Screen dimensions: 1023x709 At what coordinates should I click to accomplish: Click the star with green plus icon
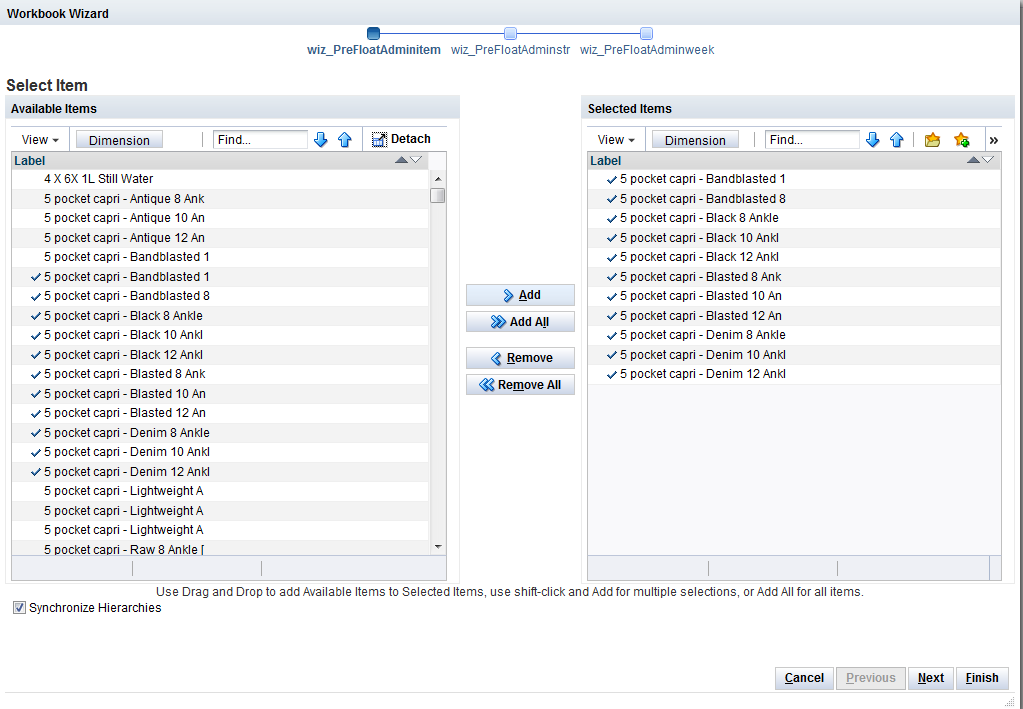[x=962, y=140]
